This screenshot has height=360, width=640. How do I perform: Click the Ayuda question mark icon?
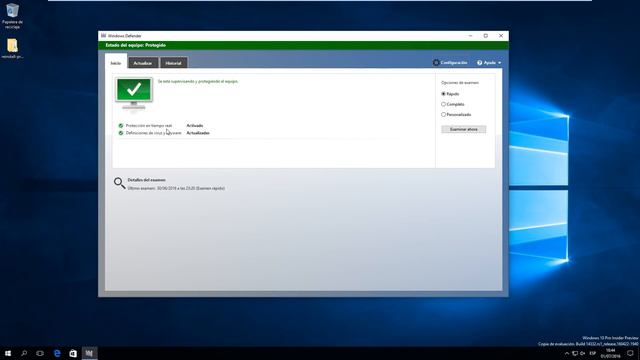480,63
